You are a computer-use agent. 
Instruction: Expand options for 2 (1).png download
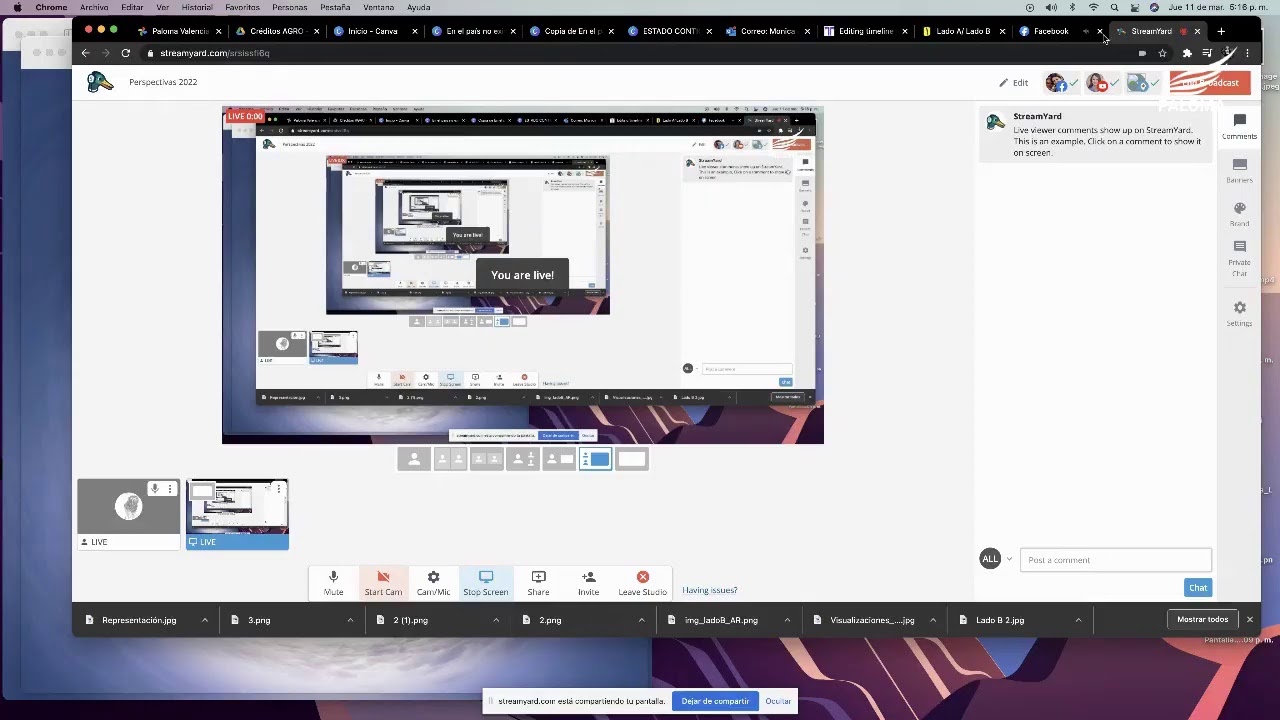pos(496,620)
